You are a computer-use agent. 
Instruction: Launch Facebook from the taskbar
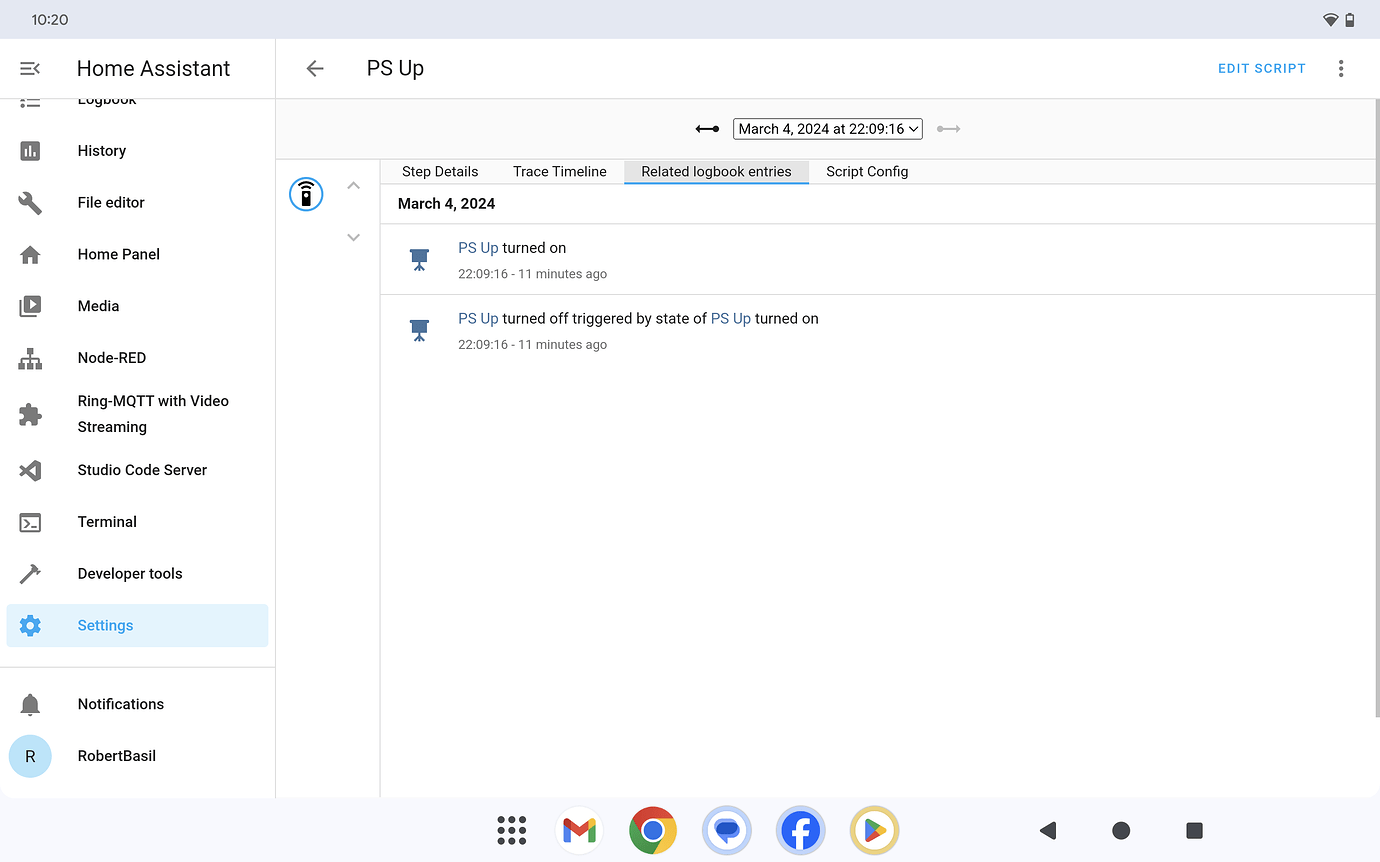point(801,830)
